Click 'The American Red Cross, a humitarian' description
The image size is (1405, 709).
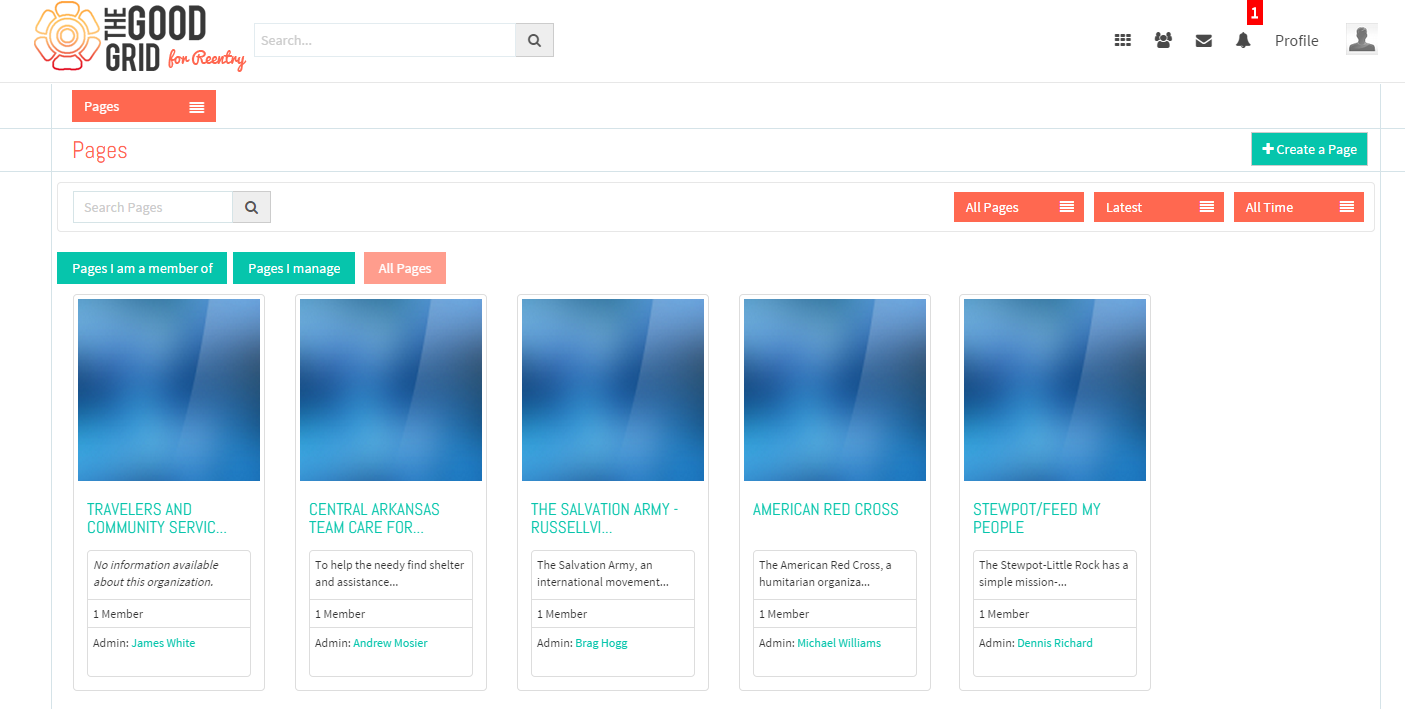tap(825, 573)
